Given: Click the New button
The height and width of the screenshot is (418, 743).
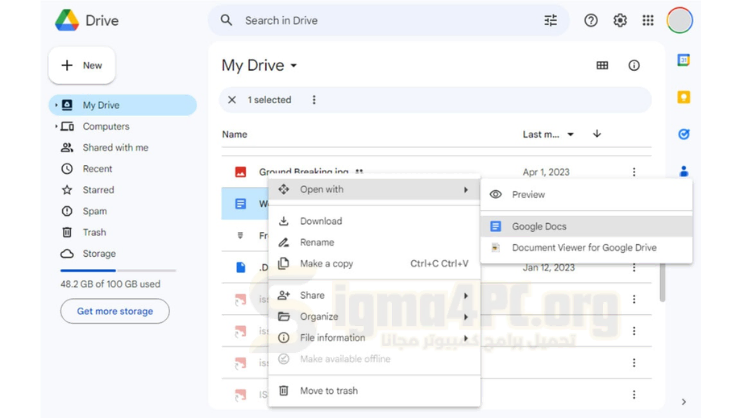Looking at the screenshot, I should click(x=82, y=65).
